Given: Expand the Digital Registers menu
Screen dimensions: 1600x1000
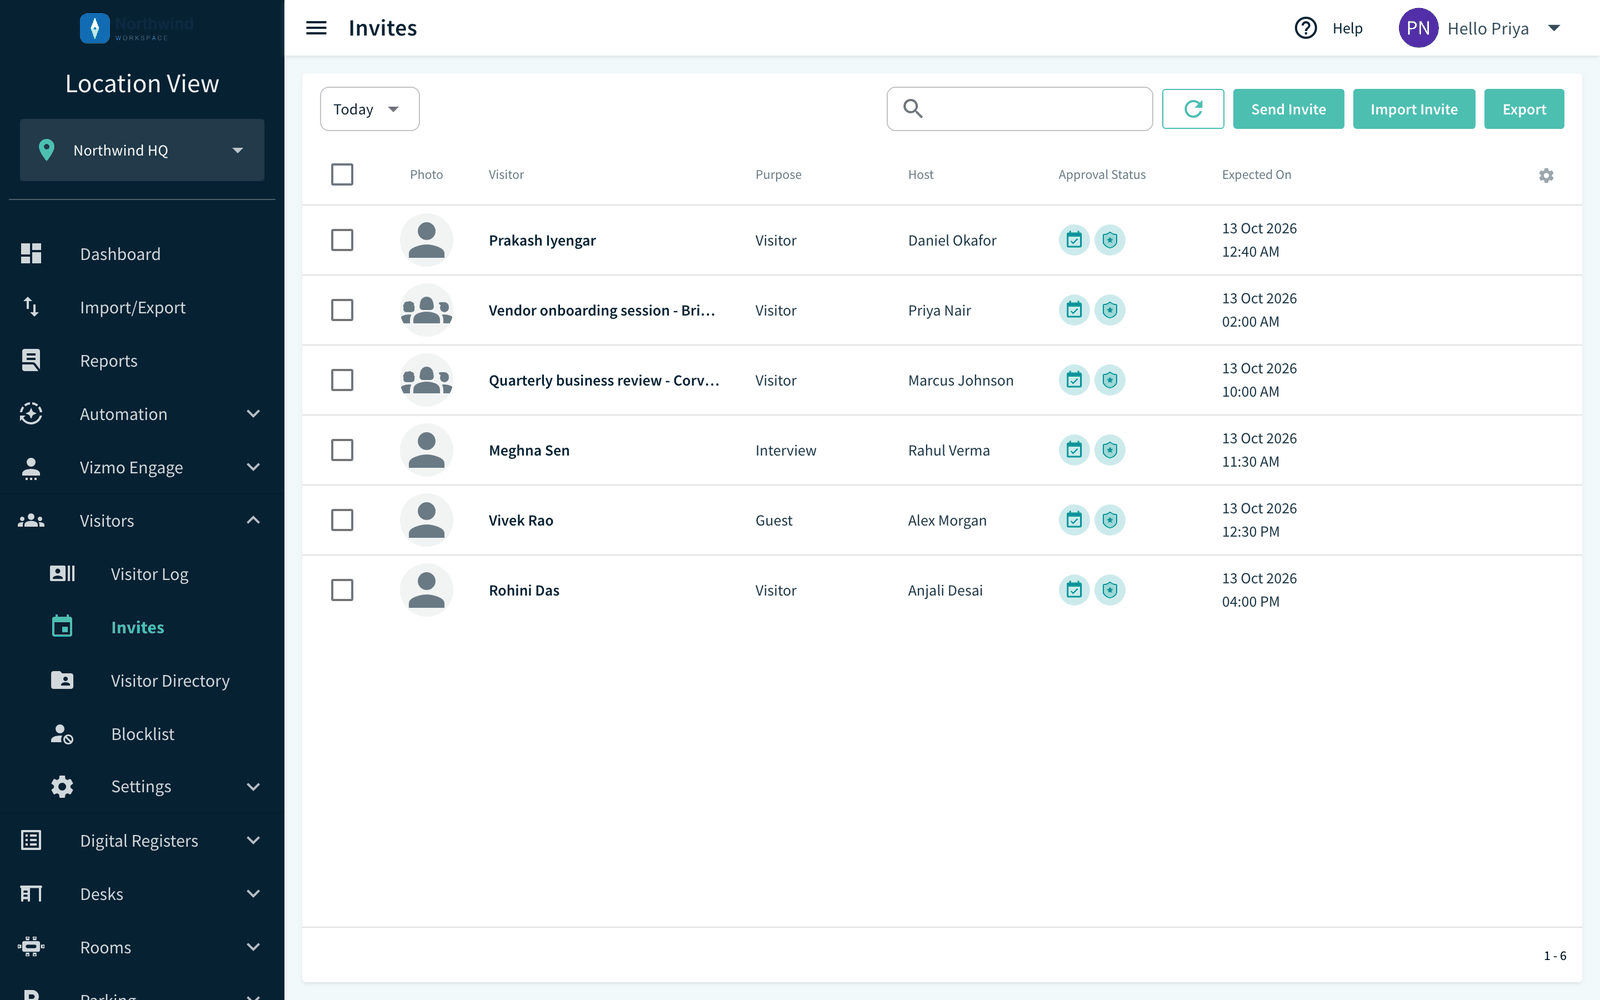Looking at the screenshot, I should [142, 840].
